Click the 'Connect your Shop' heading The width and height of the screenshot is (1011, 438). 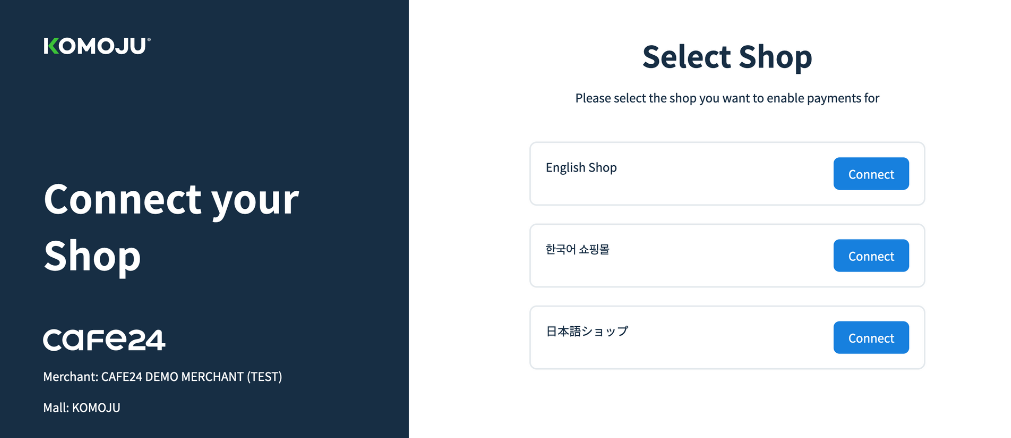pos(171,227)
